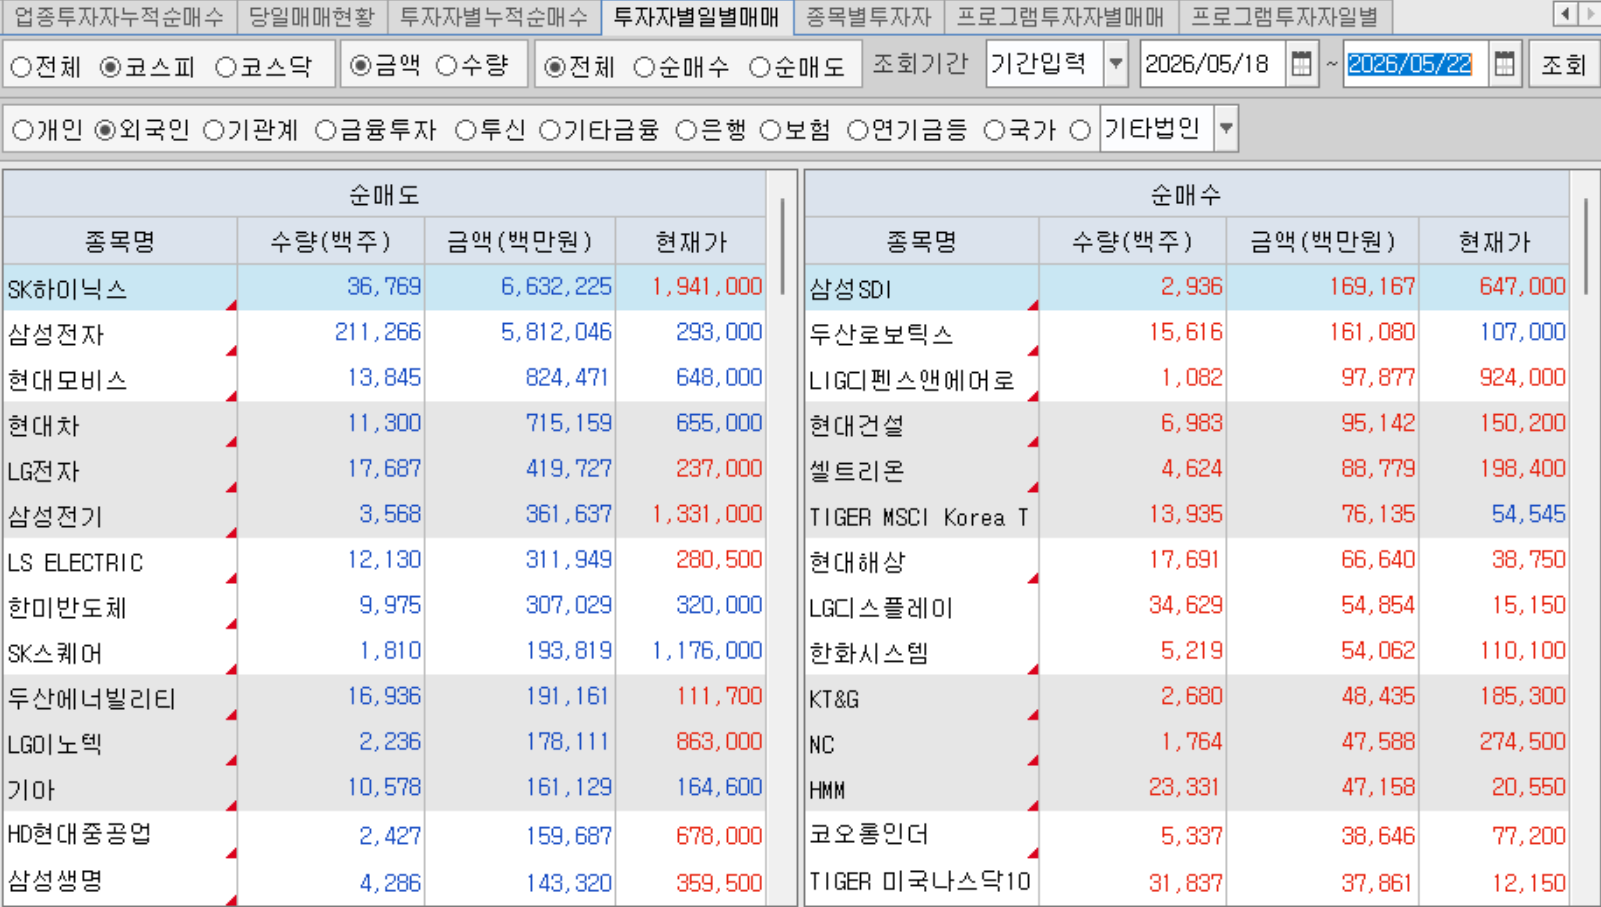Select 삼성전자 row in 순매도 table
The height and width of the screenshot is (907, 1601).
385,334
